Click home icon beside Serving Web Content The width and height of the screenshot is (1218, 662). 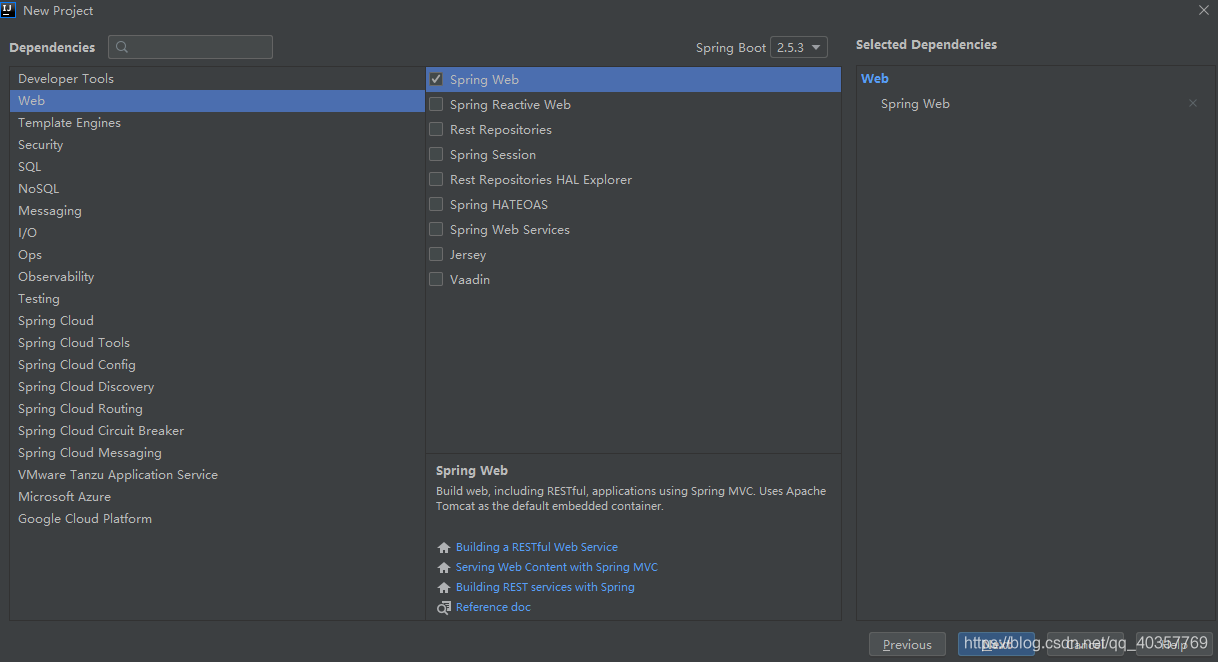(444, 567)
